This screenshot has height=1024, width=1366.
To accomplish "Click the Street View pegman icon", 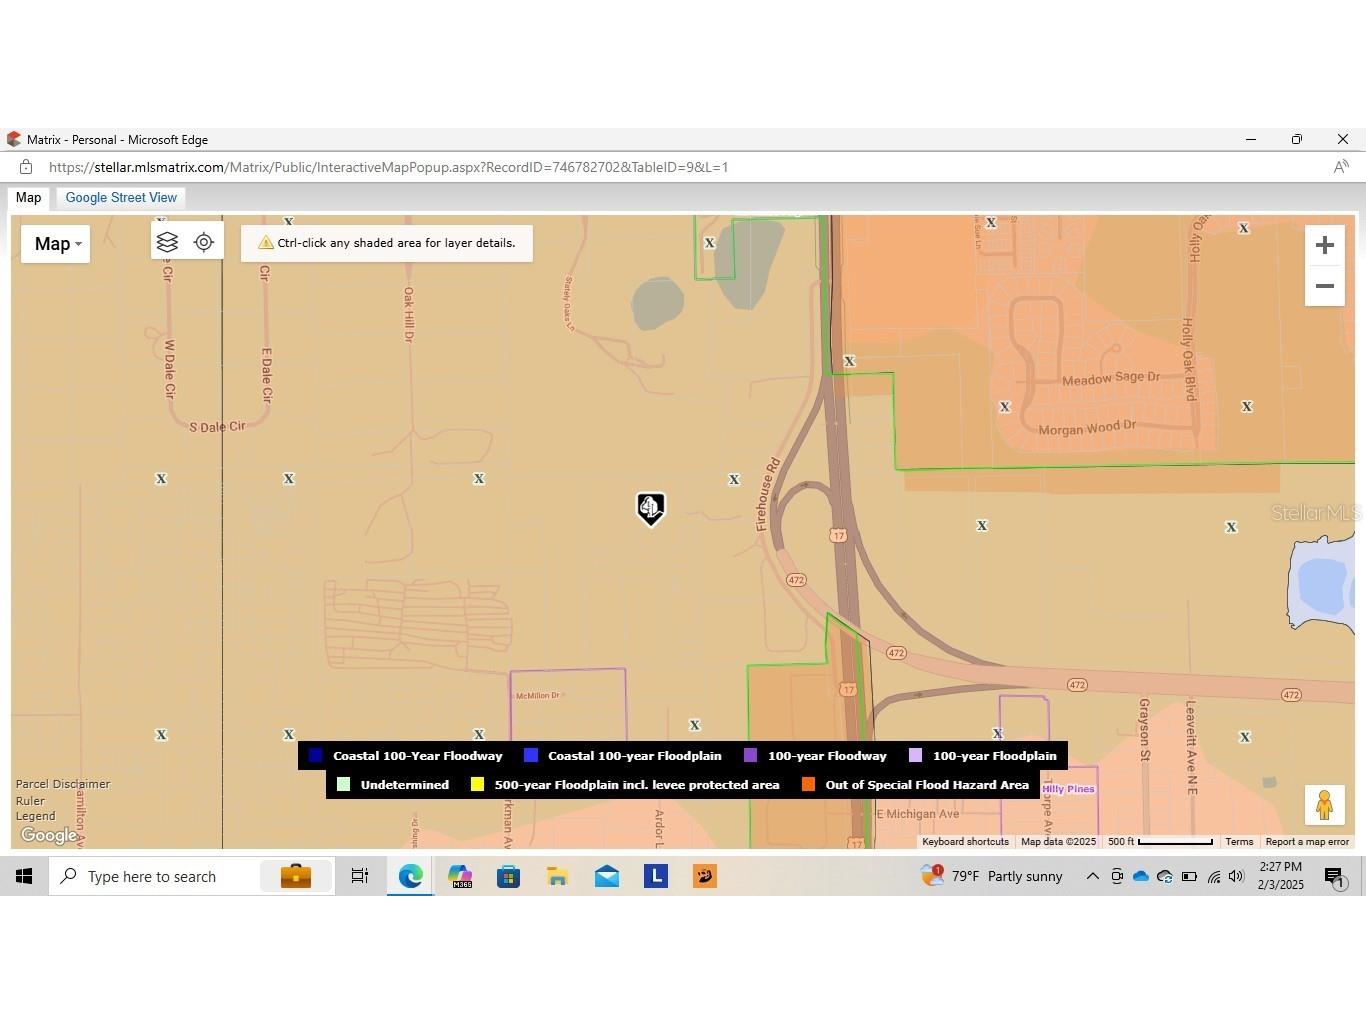I will [x=1324, y=805].
